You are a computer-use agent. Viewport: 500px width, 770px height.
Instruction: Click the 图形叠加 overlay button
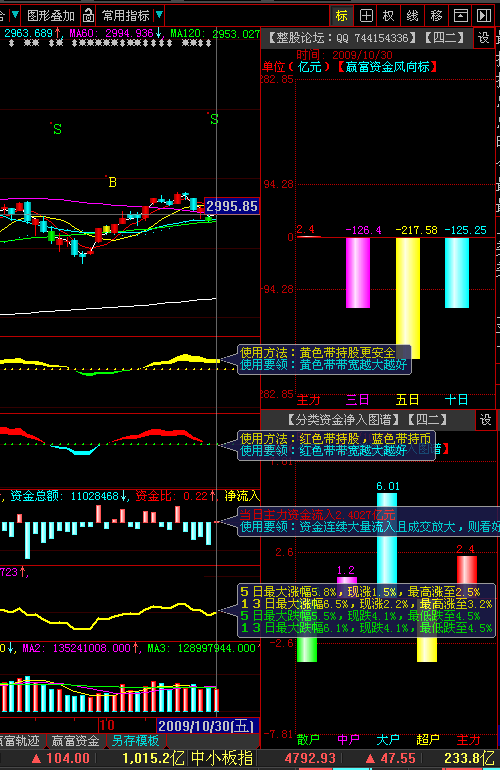[51, 16]
